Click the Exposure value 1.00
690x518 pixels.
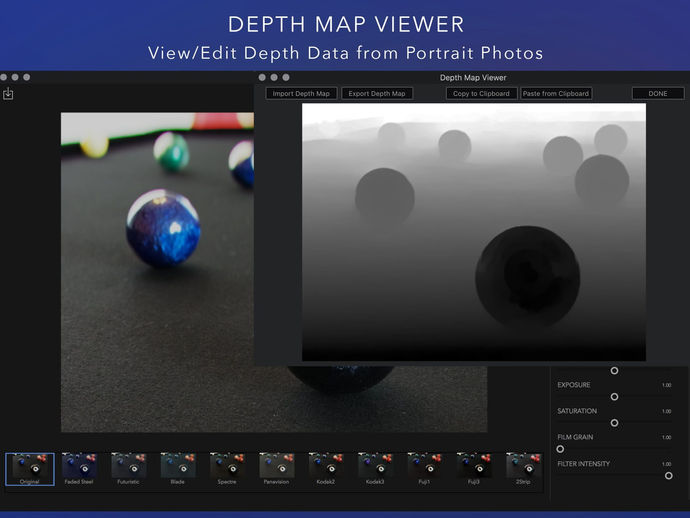coord(667,385)
